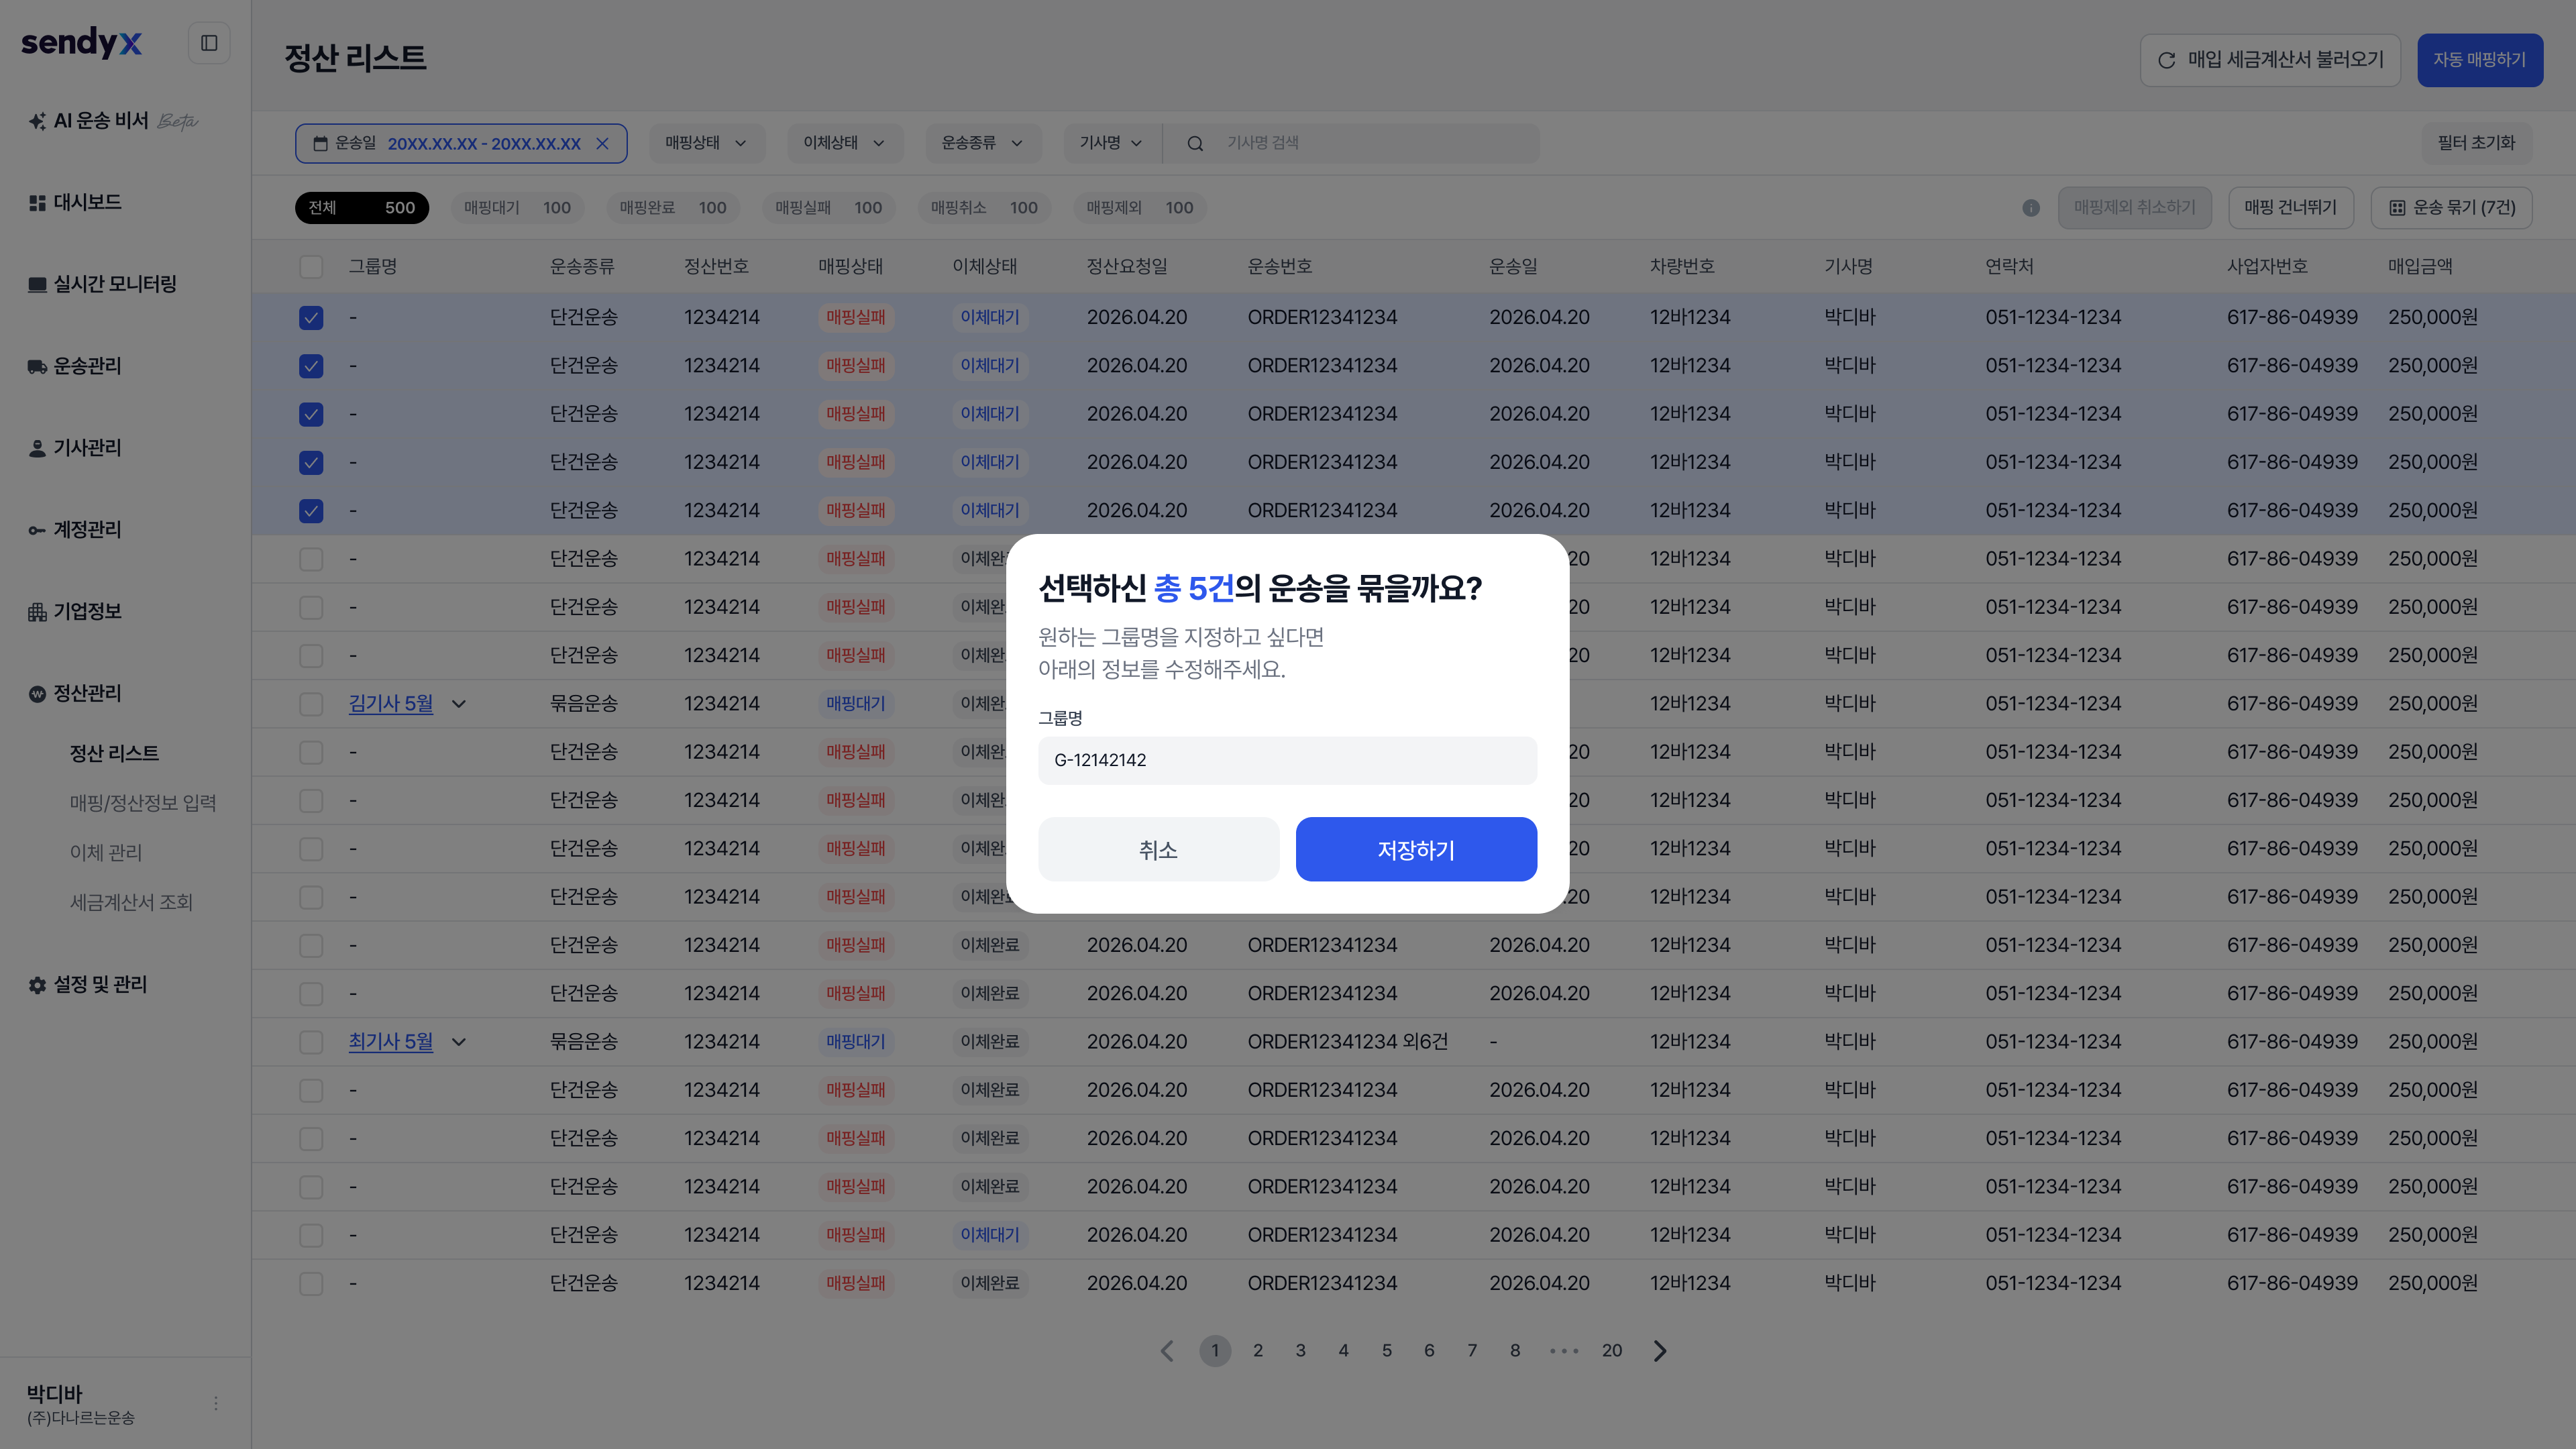The width and height of the screenshot is (2576, 1449).
Task: Click the search magnifier icon
Action: pos(1195,144)
